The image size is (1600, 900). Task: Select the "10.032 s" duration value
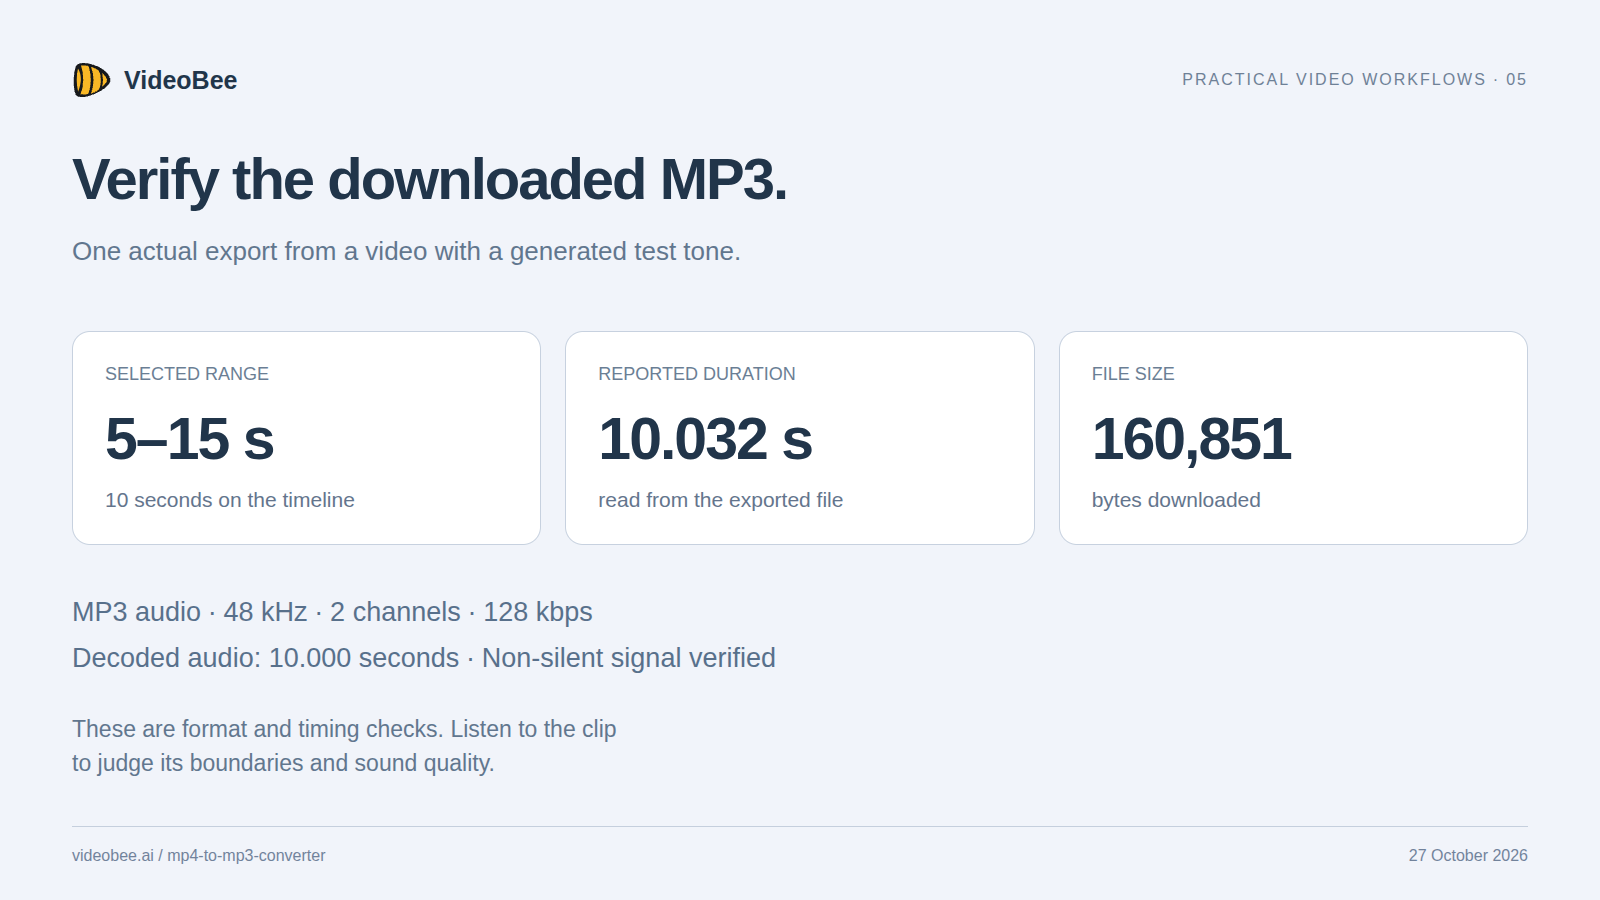tap(705, 439)
